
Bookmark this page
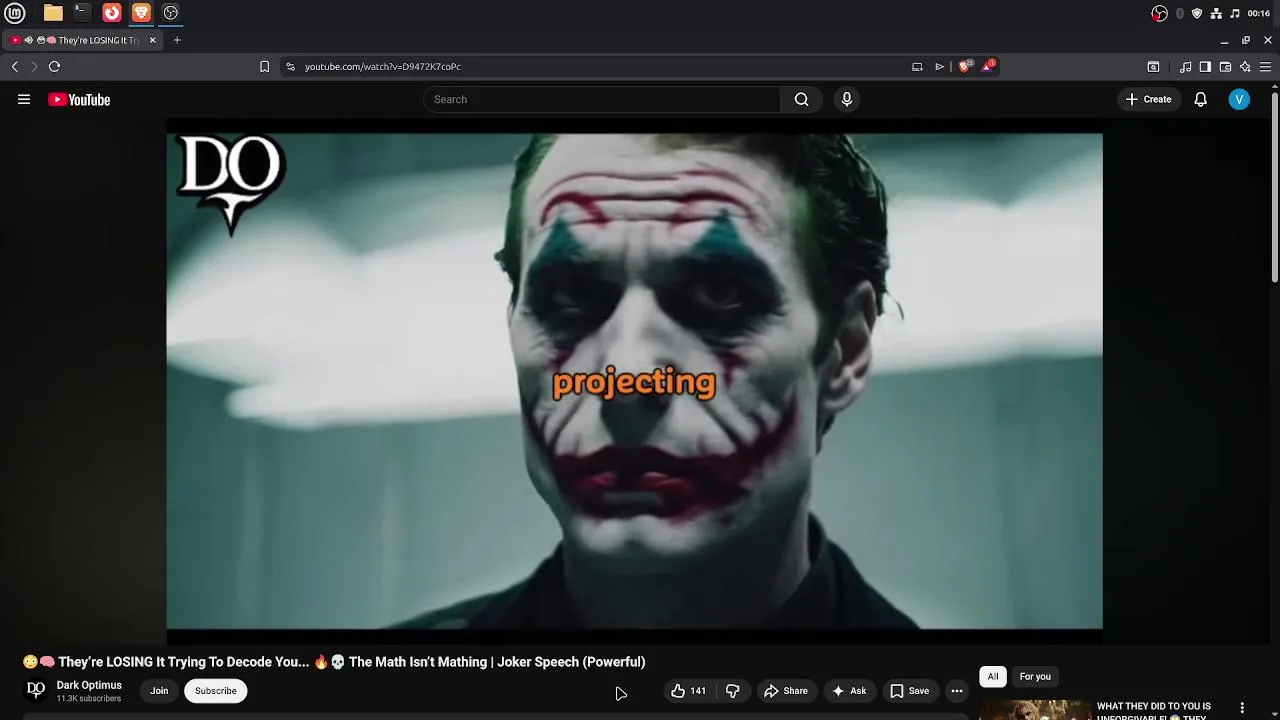point(264,66)
